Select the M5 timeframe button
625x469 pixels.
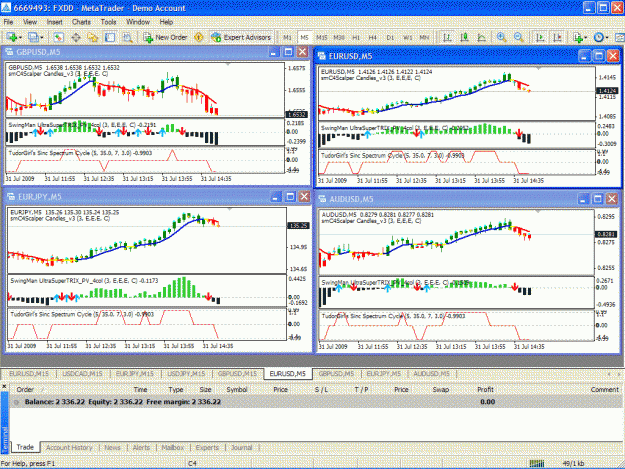[x=304, y=37]
